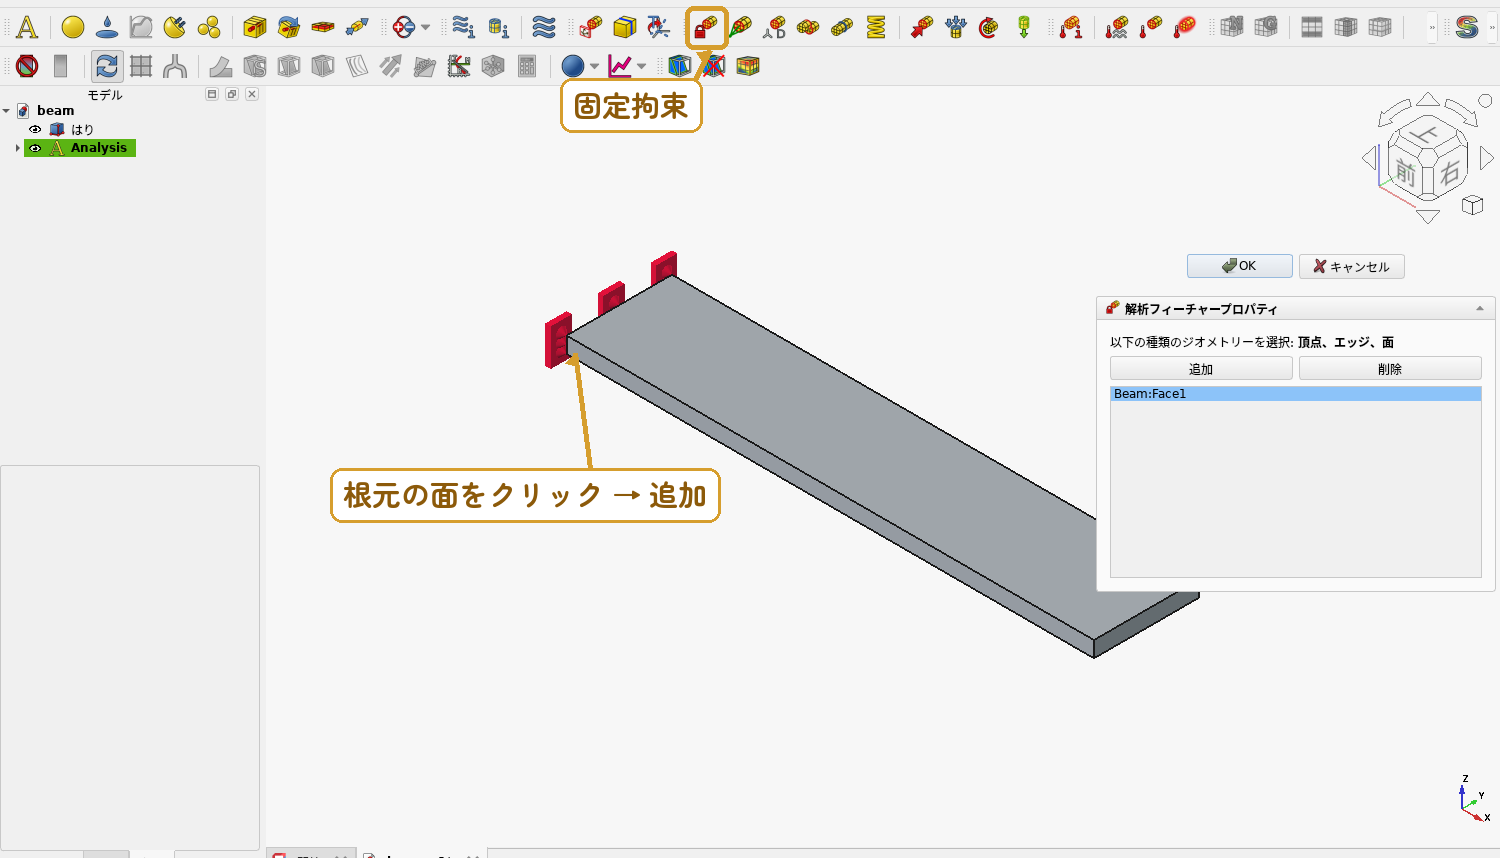
Task: Click the display mesh info colored cube
Action: pos(747,66)
